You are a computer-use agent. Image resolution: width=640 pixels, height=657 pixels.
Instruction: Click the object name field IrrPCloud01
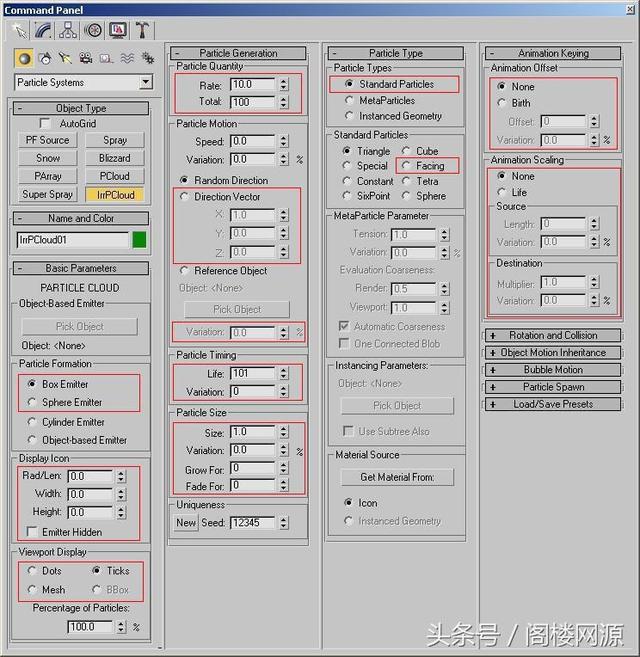click(x=72, y=240)
